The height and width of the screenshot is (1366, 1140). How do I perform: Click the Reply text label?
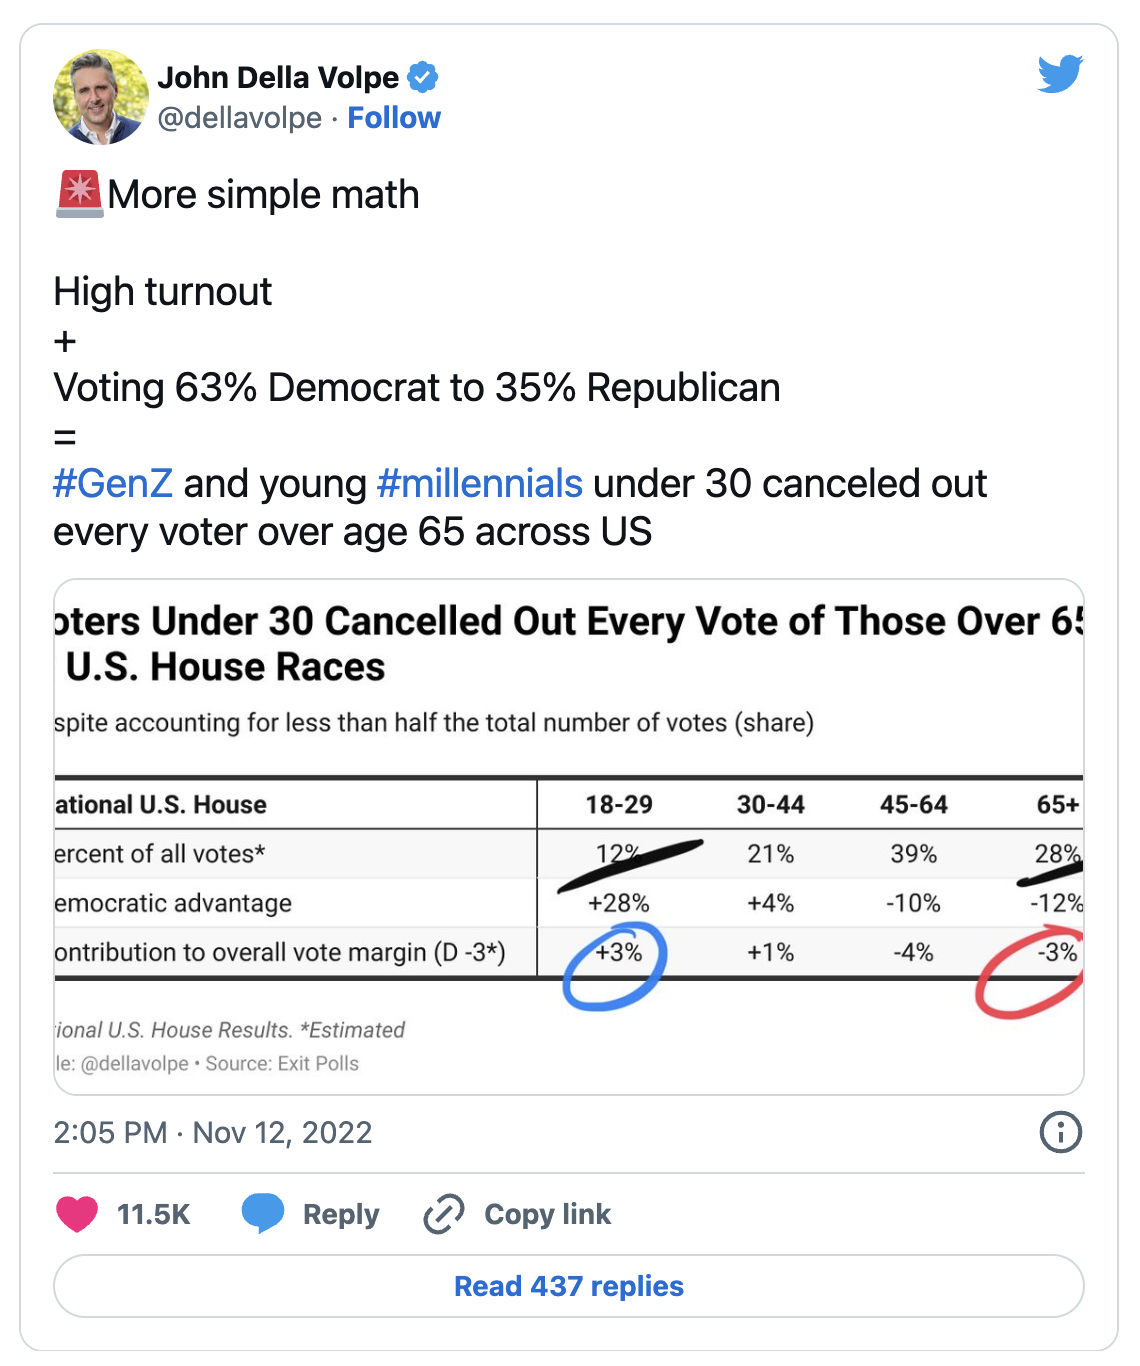(x=341, y=1214)
